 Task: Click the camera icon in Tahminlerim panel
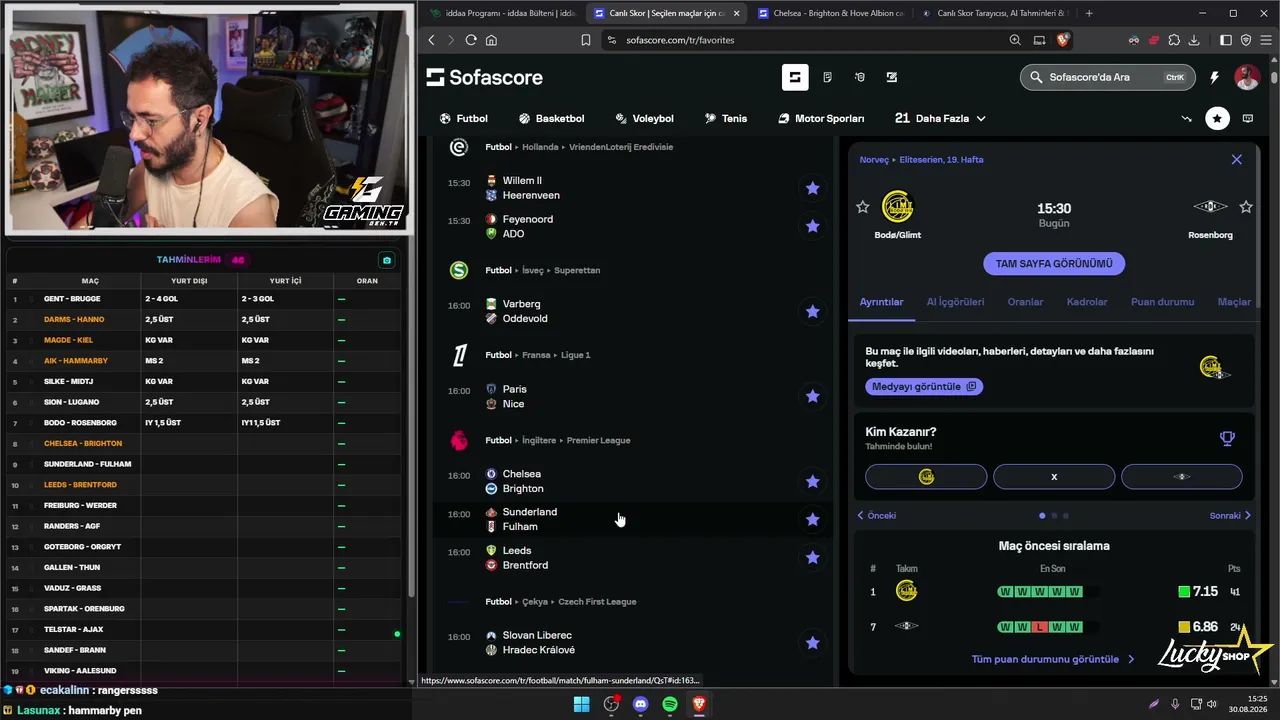click(387, 260)
